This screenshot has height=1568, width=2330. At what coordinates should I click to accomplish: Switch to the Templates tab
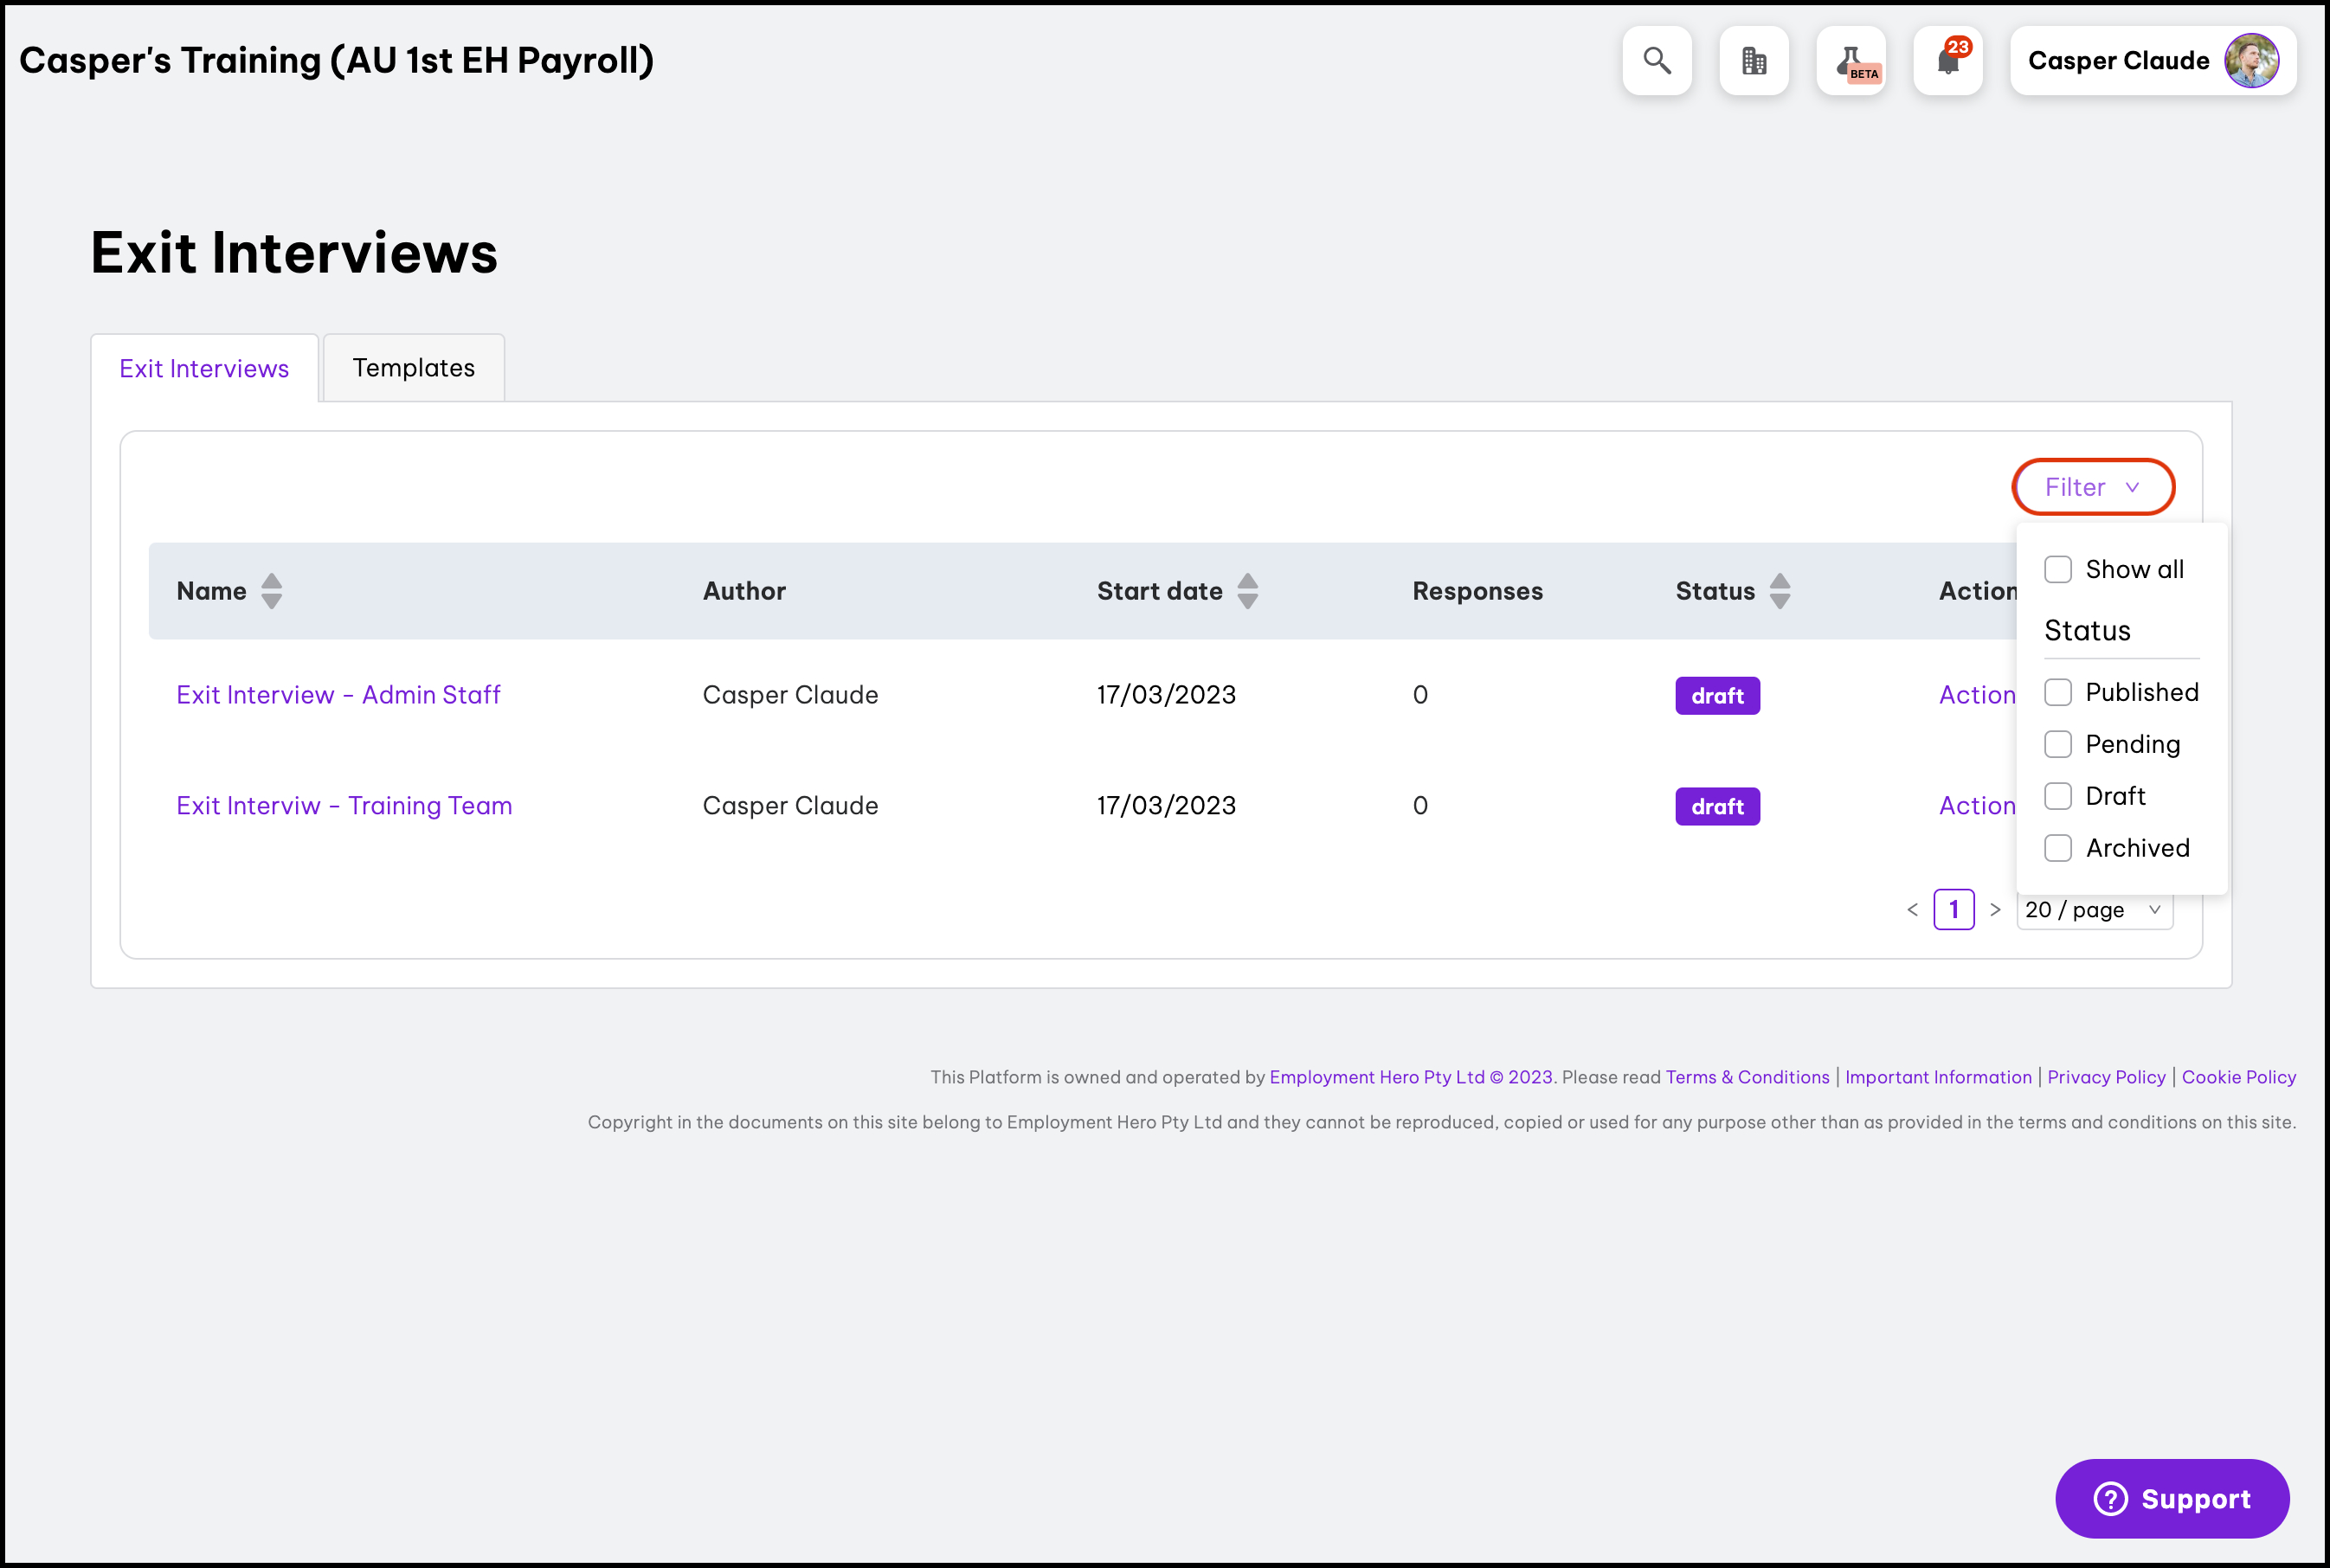tap(413, 368)
